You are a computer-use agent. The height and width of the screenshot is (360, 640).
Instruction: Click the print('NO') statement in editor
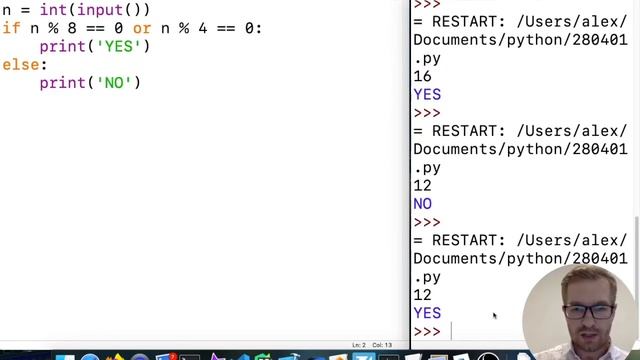point(90,83)
